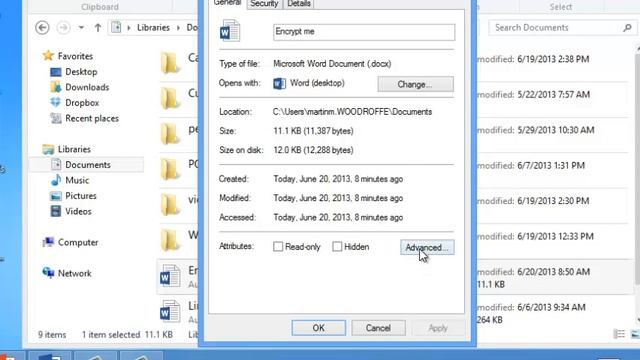Select Documents library in sidebar
640x360 pixels.
point(88,165)
